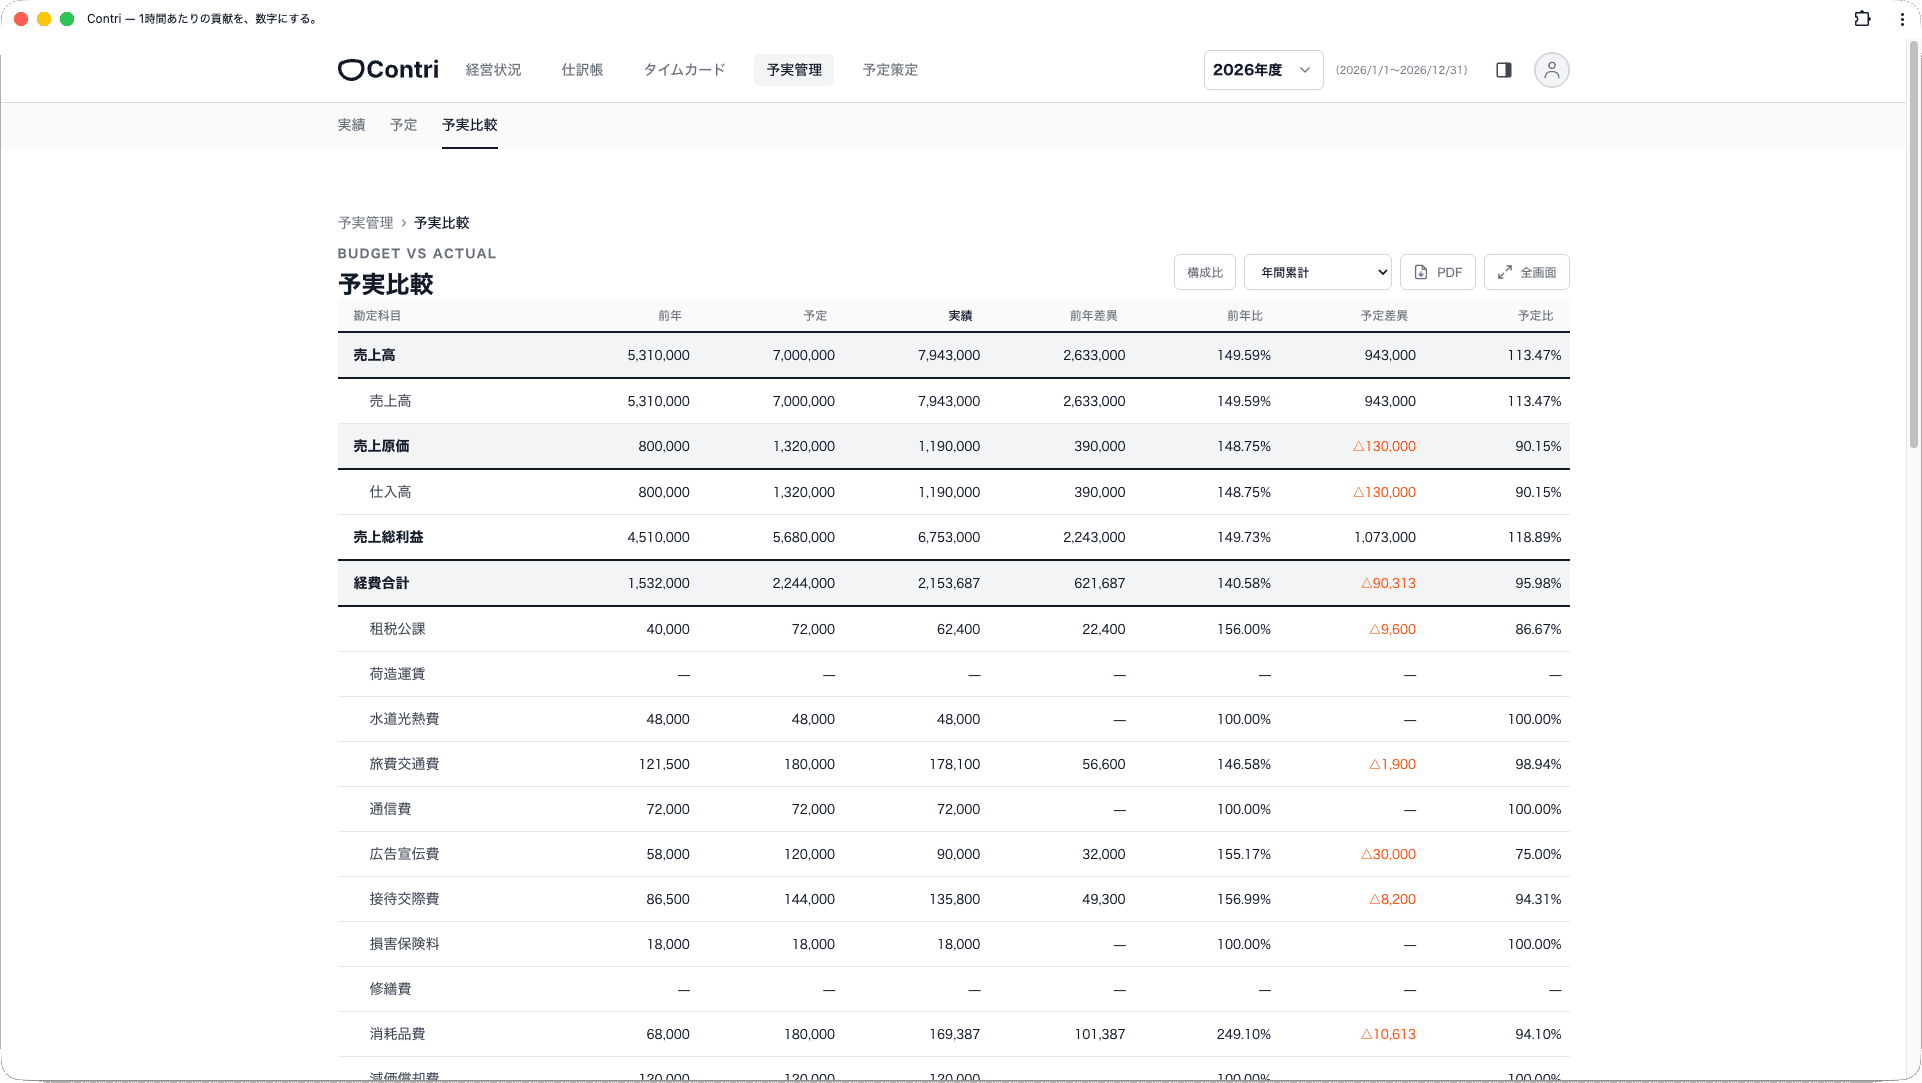Open 予定策定 in the top navigation

890,70
